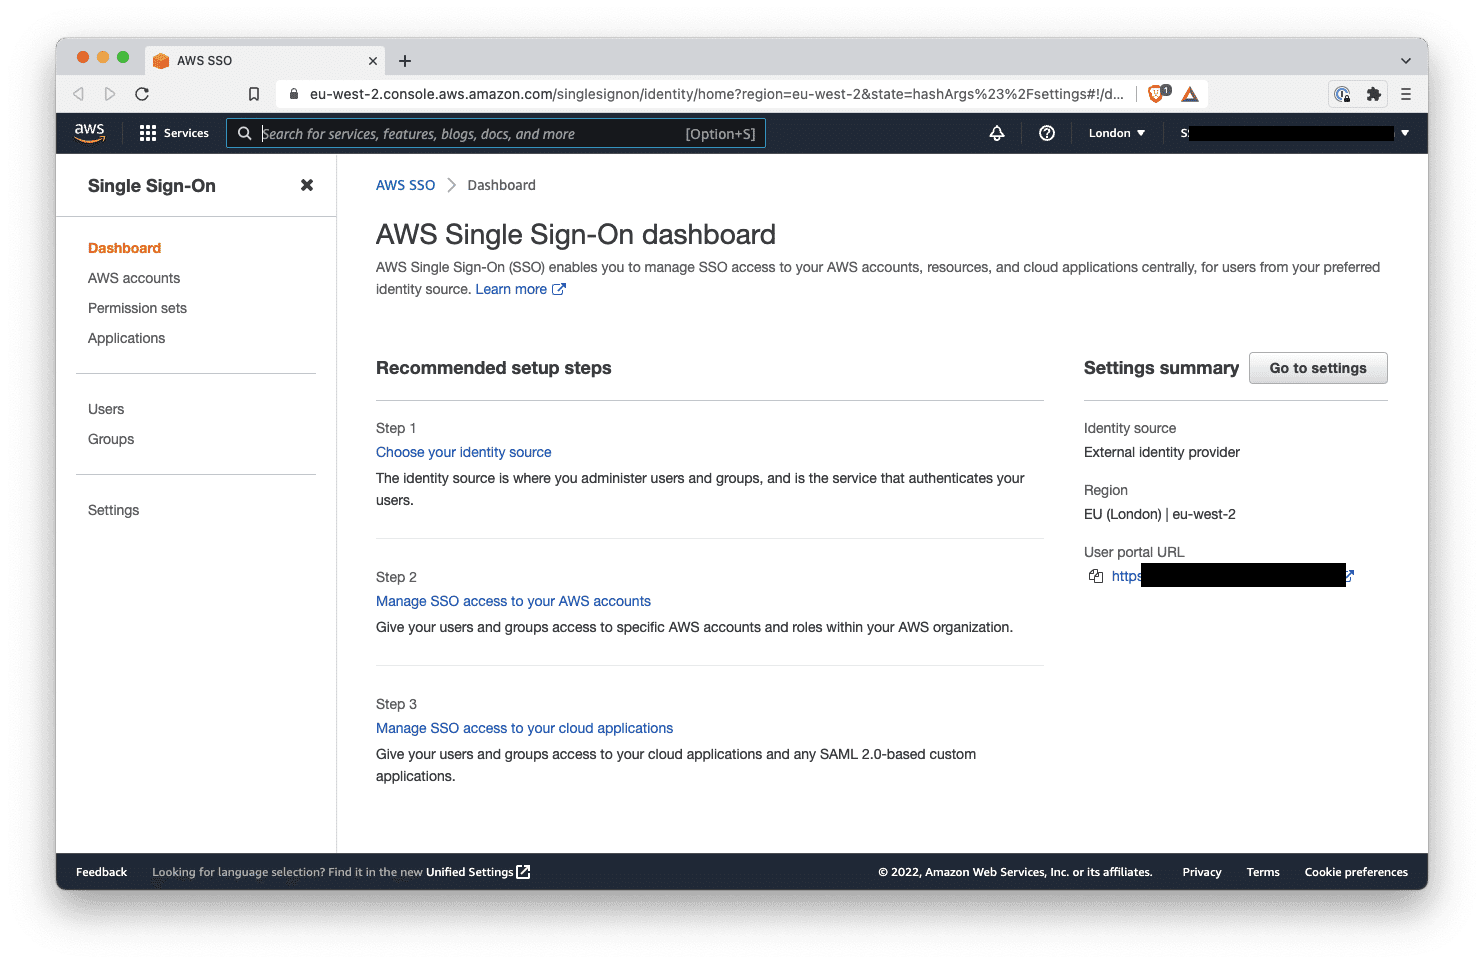Viewport: 1484px width, 964px height.
Task: Open a new browser tab
Action: [405, 61]
